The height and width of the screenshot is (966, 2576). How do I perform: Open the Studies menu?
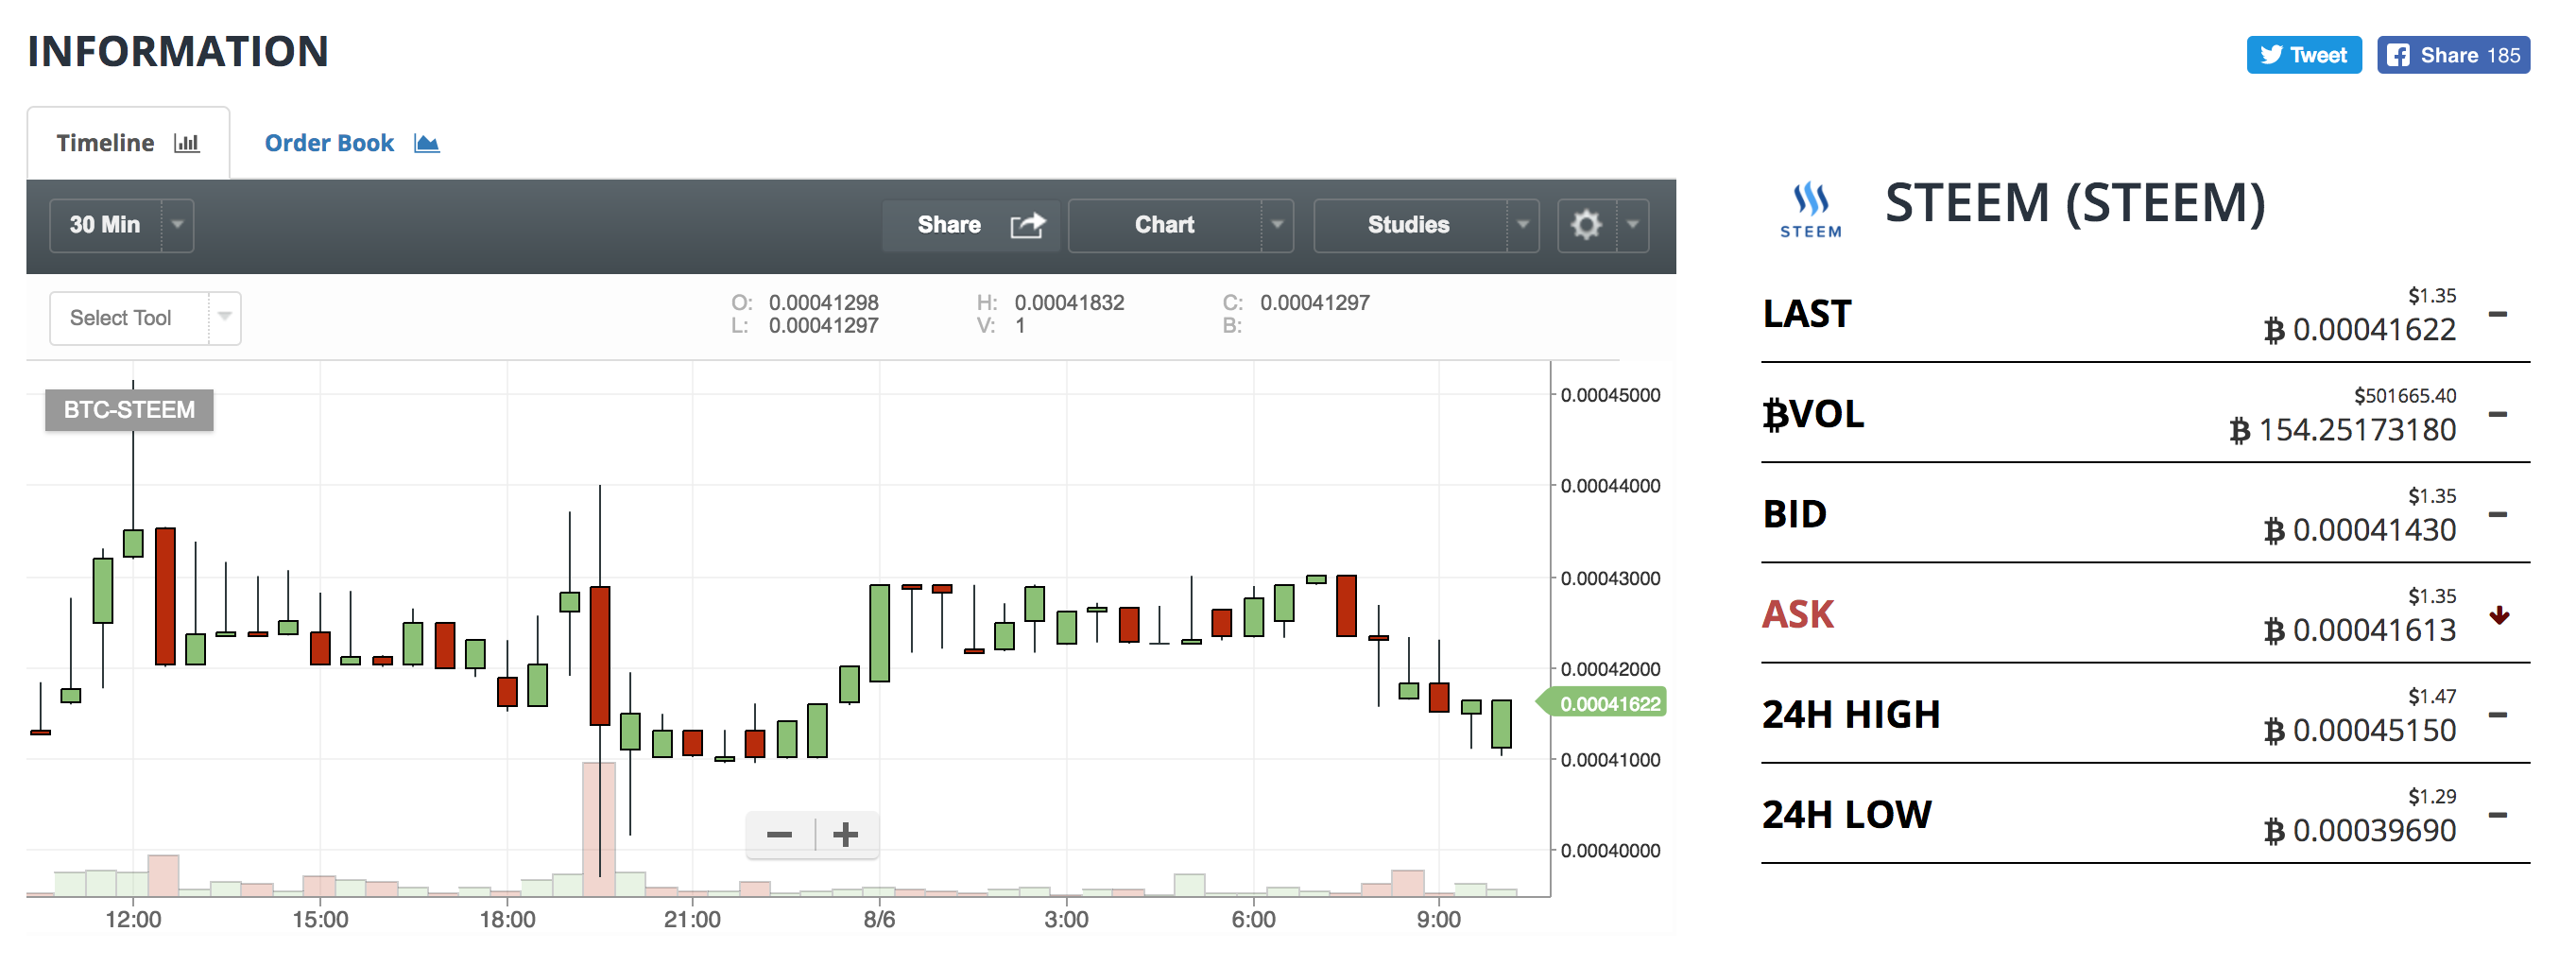pos(1426,225)
